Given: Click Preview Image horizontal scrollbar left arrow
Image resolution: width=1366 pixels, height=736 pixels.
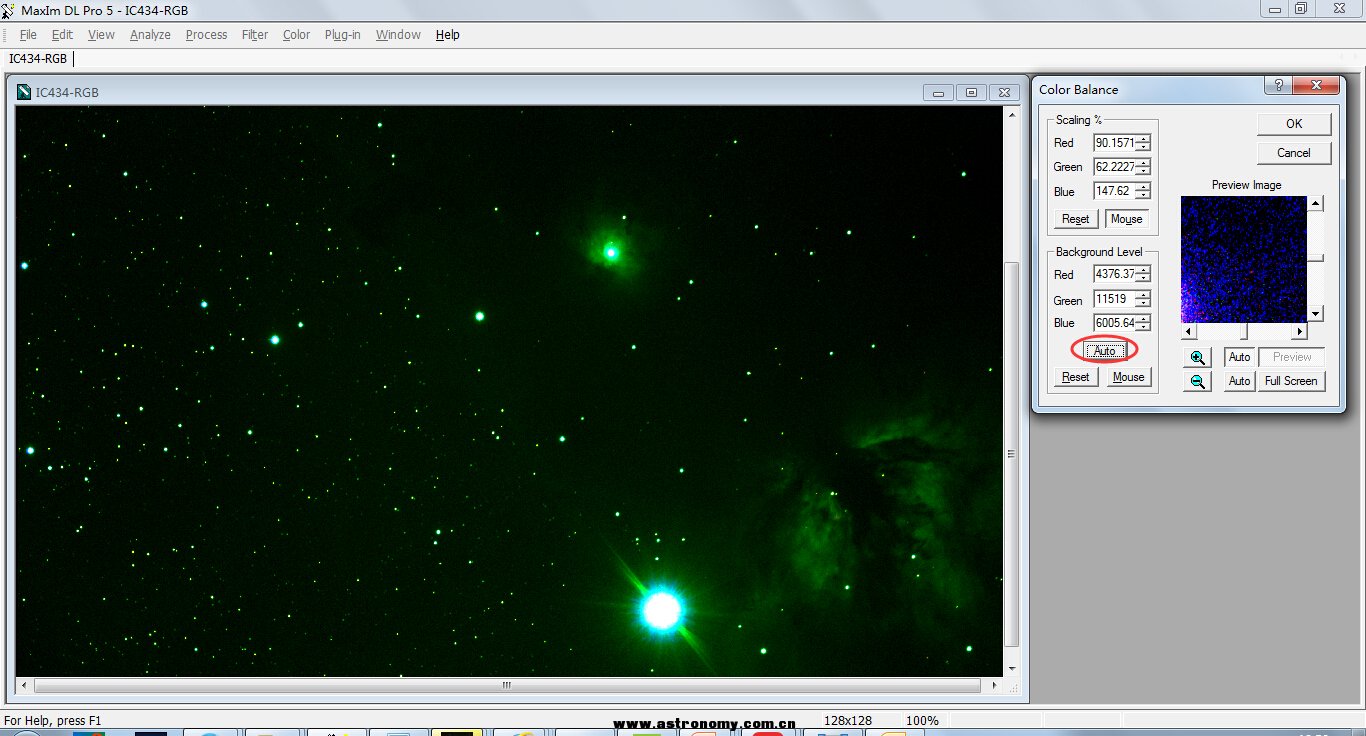Looking at the screenshot, I should tap(1188, 331).
